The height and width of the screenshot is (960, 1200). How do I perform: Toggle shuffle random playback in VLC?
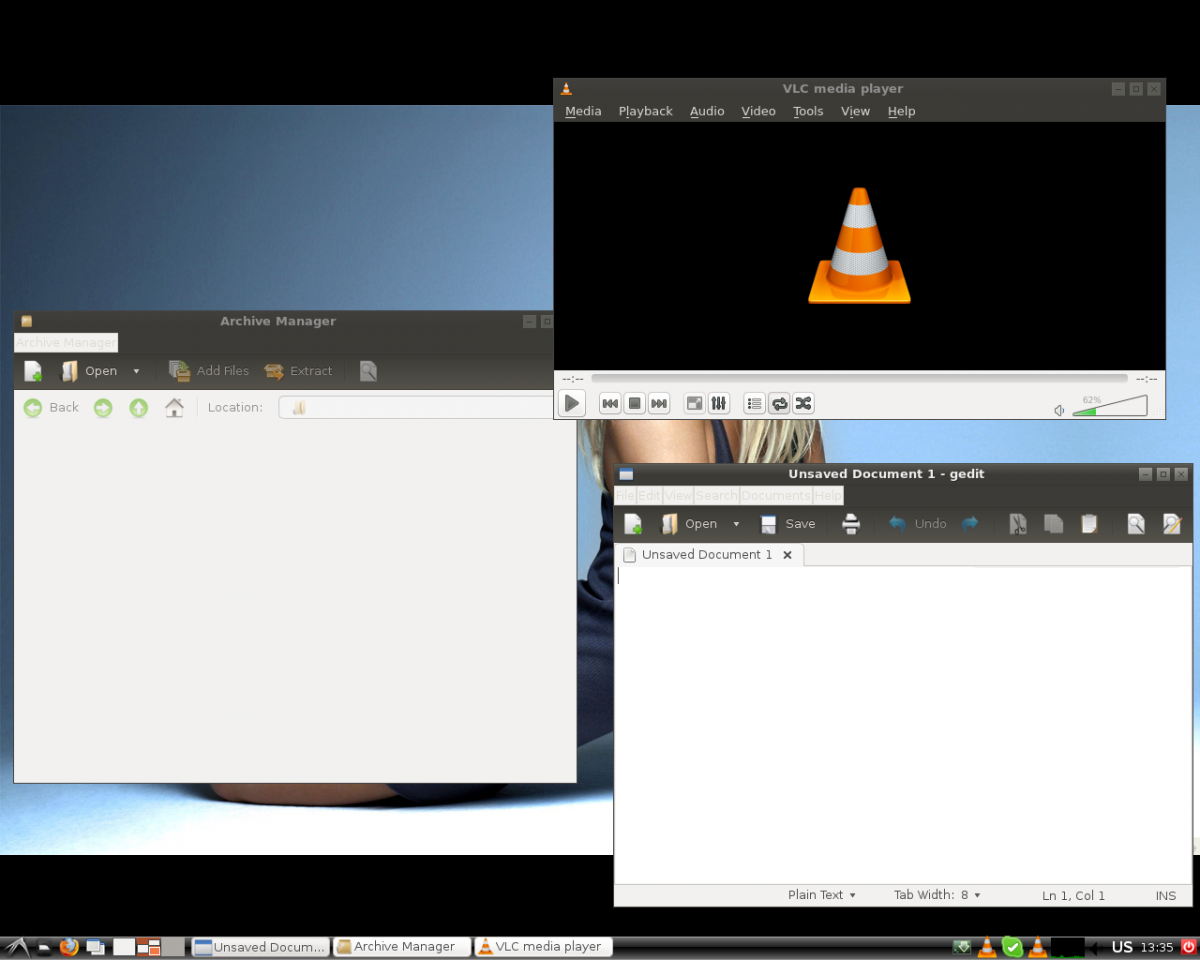802,403
